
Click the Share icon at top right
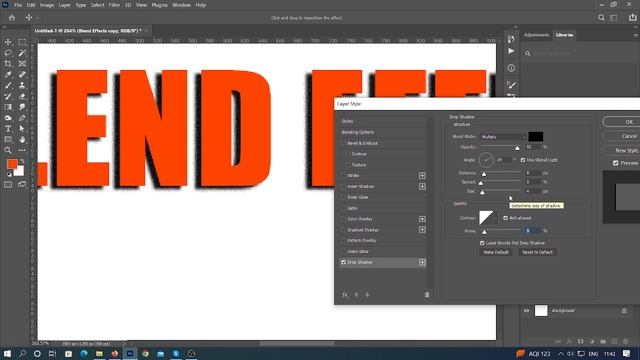633,18
